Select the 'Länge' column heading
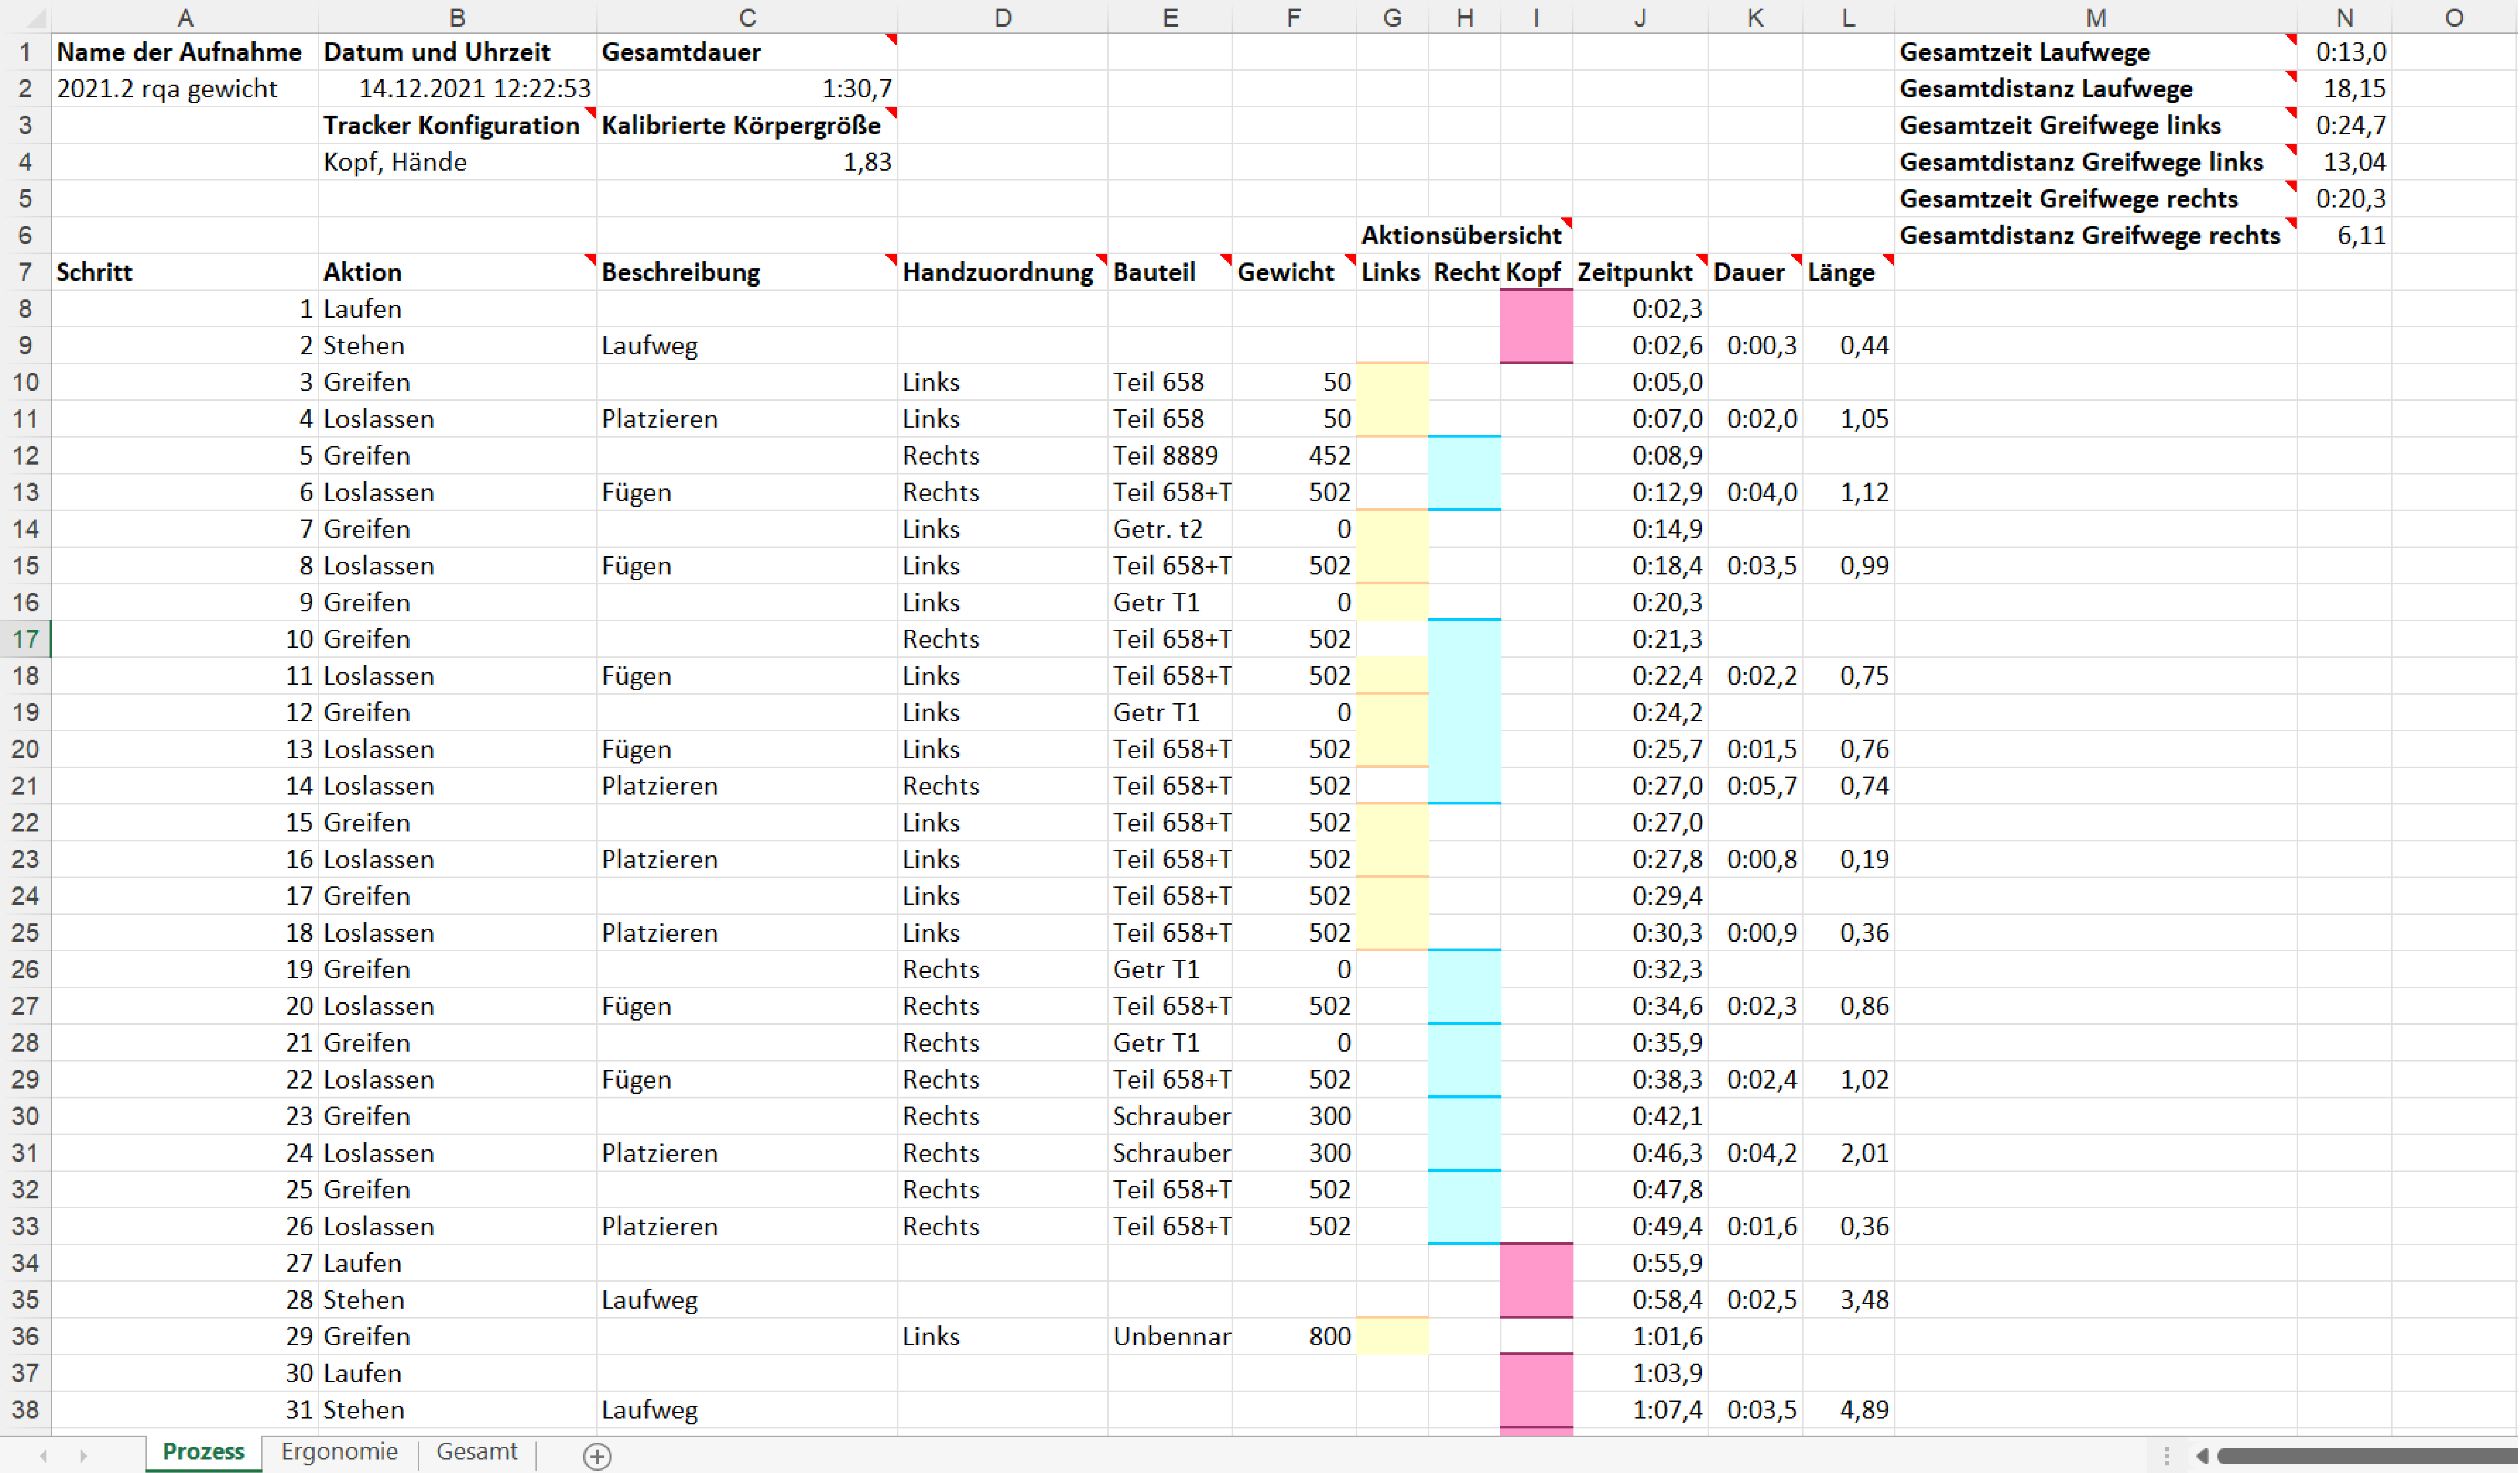This screenshot has width=2520, height=1473. 1848,272
